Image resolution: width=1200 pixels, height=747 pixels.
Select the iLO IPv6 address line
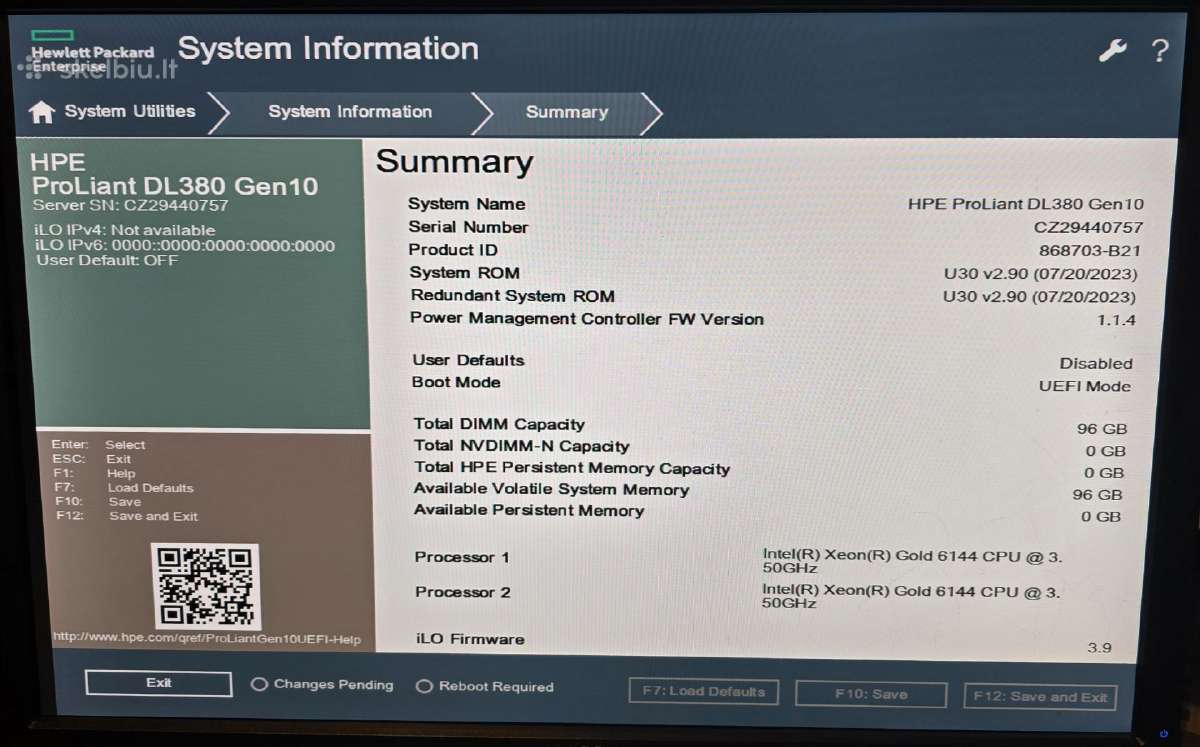[x=185, y=245]
